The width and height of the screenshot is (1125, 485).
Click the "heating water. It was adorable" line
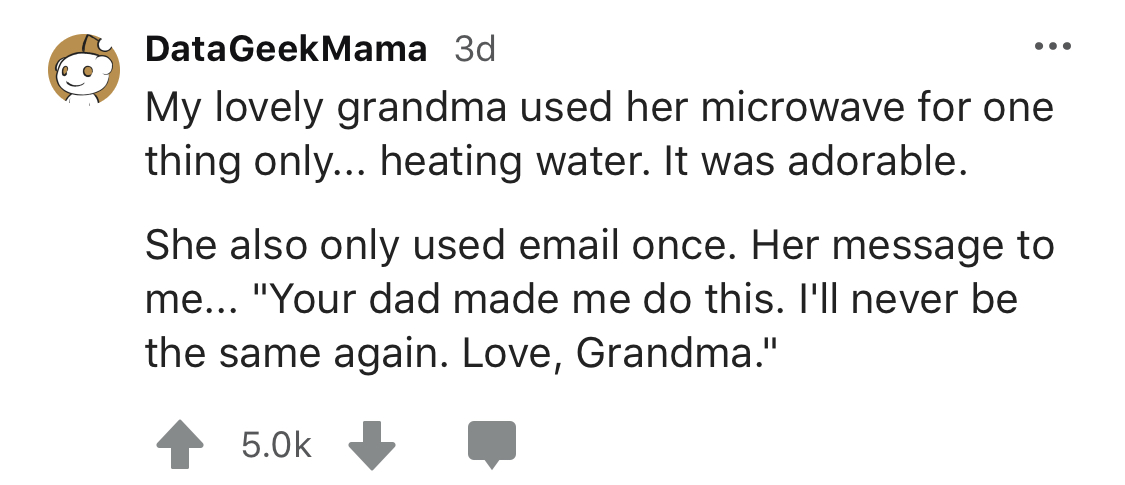tap(557, 162)
